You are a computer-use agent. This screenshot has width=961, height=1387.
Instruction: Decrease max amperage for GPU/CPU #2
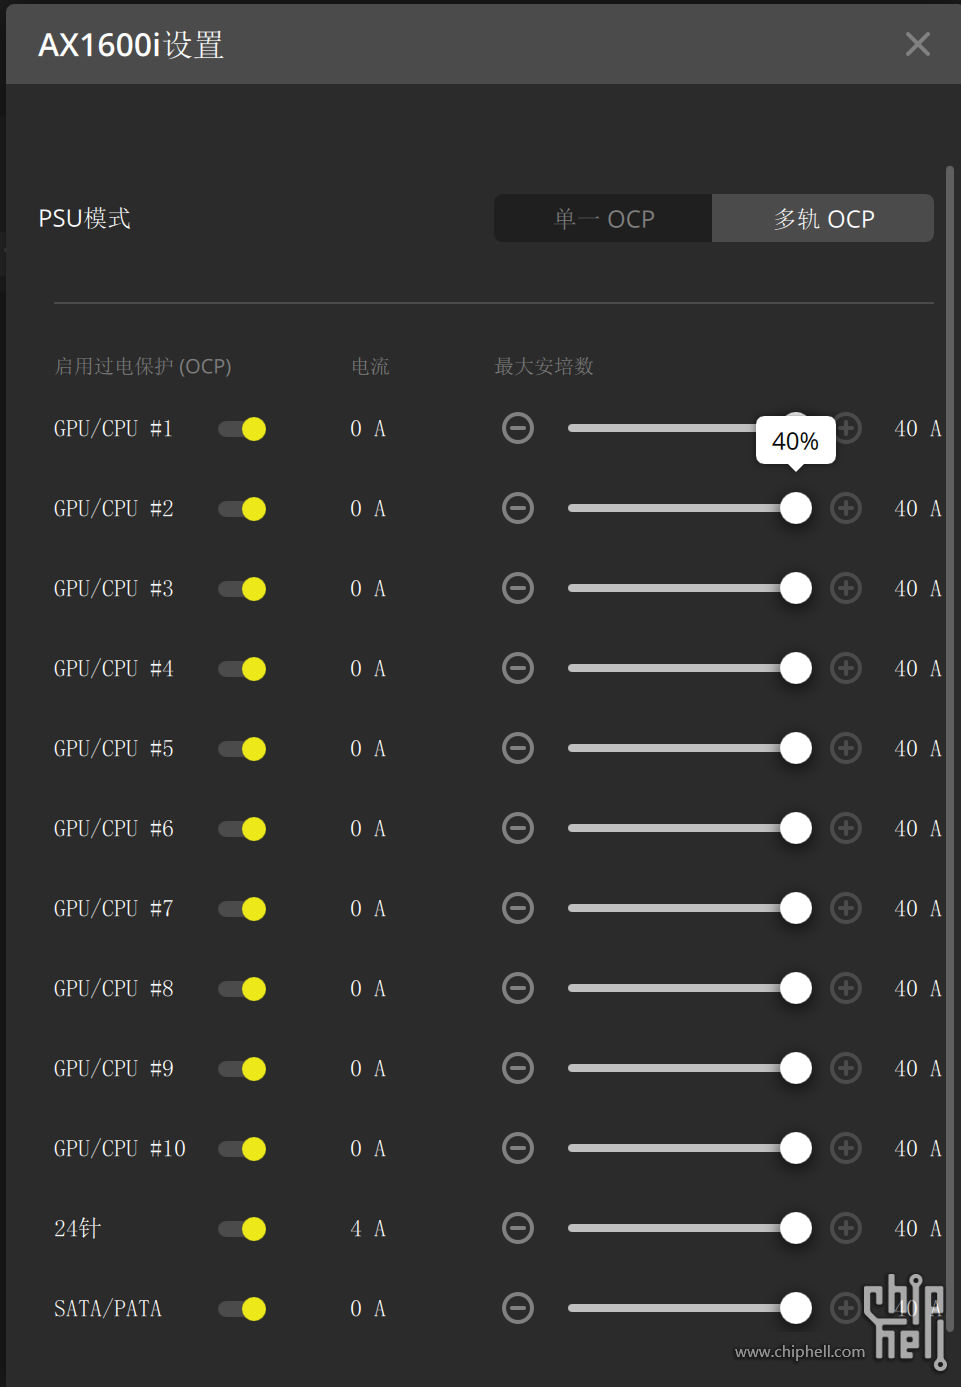[518, 508]
